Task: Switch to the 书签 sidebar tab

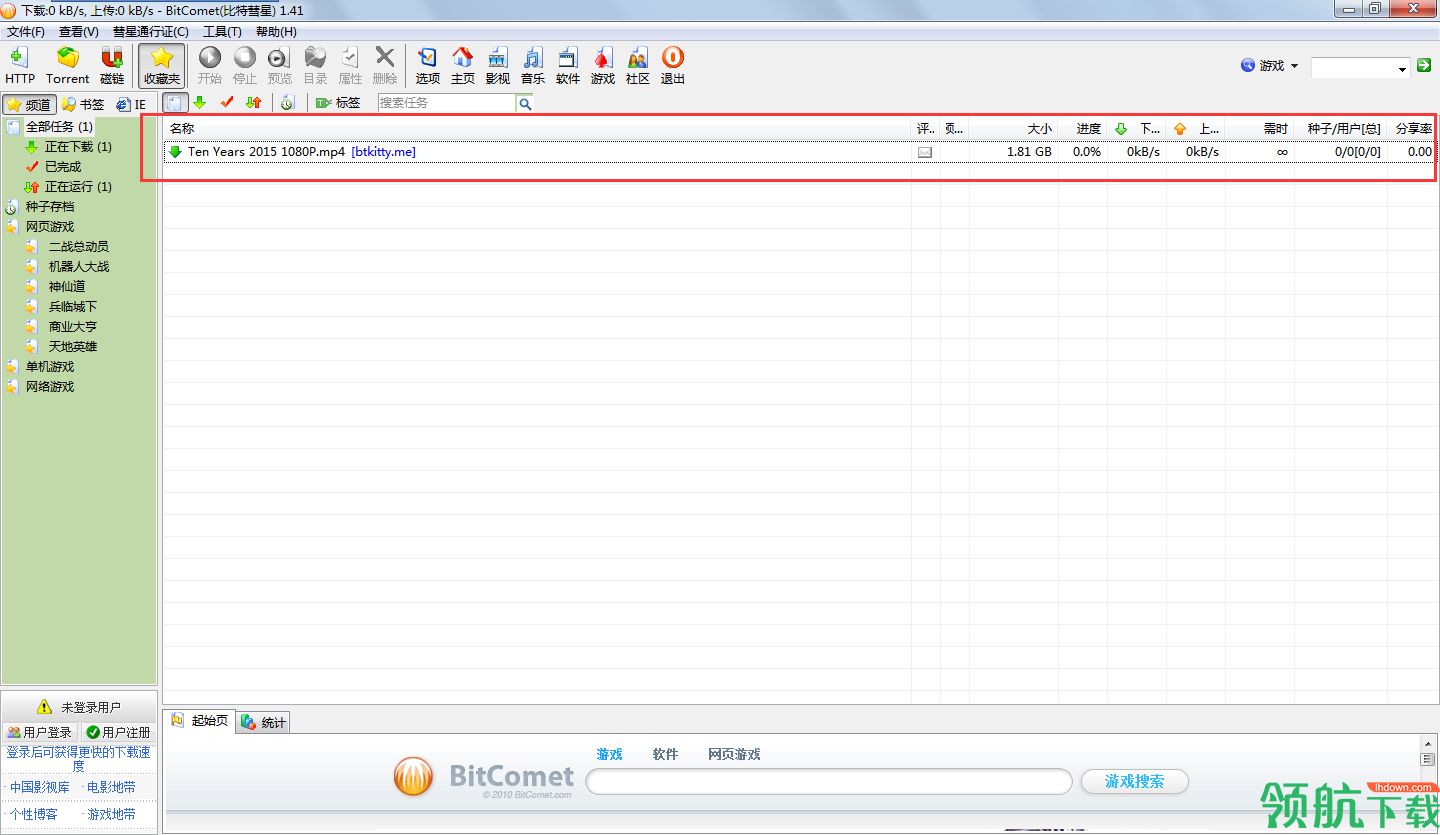Action: point(83,104)
